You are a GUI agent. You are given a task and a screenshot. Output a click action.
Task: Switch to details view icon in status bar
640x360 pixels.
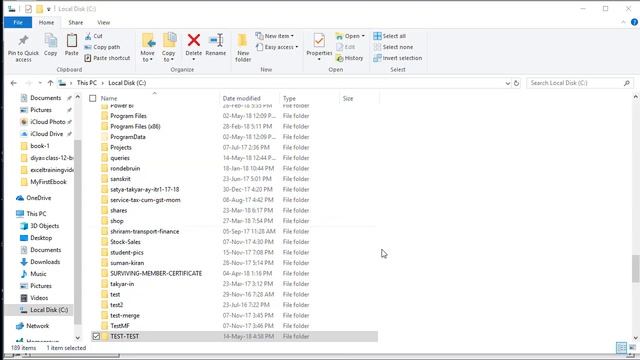(x=621, y=348)
